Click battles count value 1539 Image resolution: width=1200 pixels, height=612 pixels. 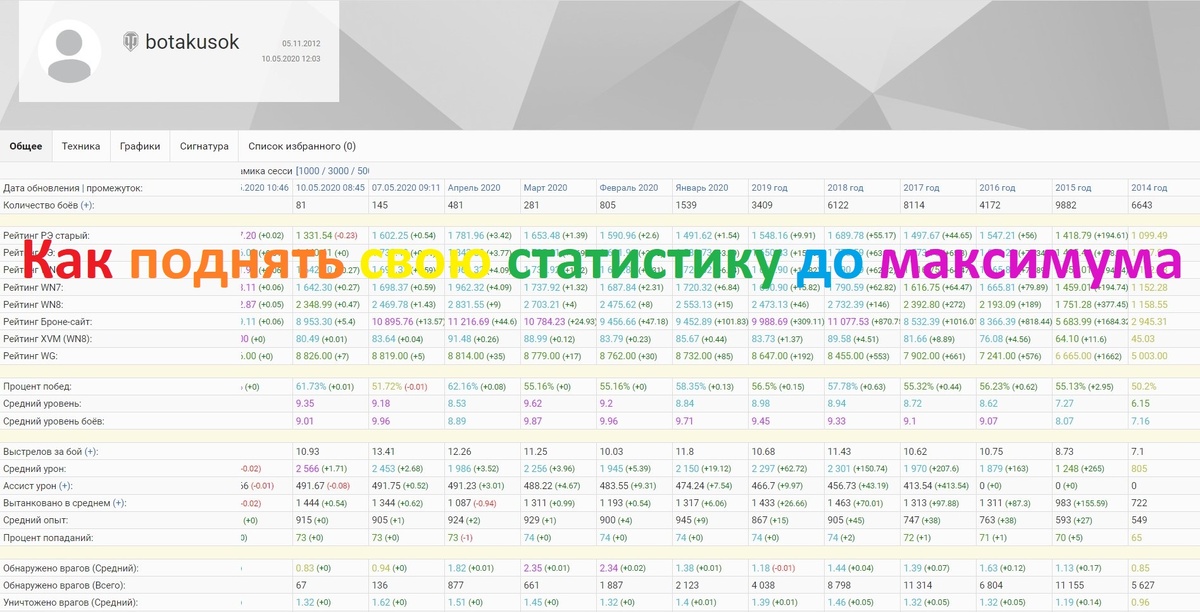tap(688, 205)
